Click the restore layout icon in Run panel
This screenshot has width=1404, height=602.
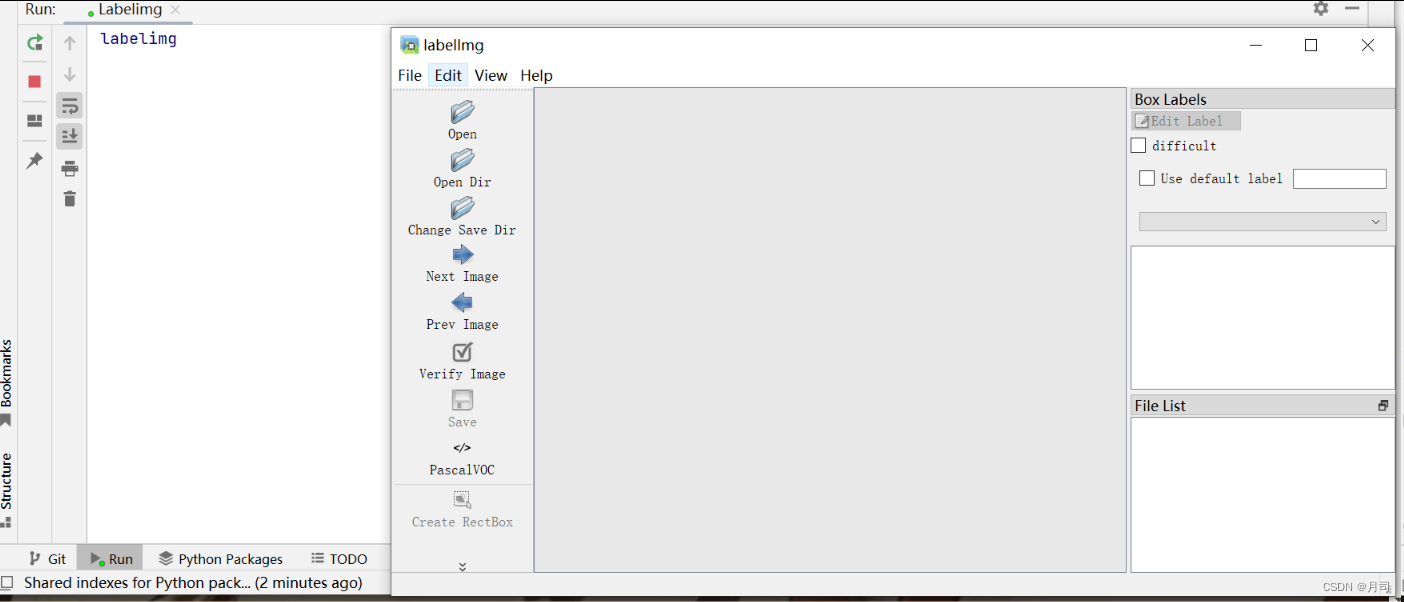pos(35,121)
